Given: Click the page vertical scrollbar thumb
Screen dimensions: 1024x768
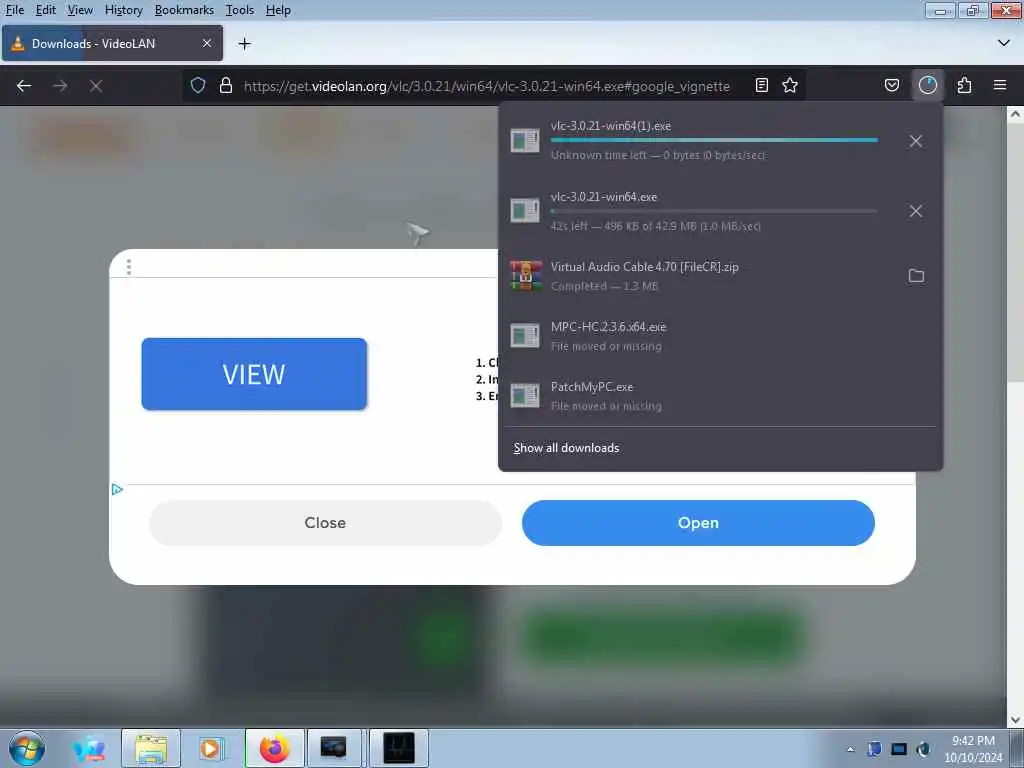Looking at the screenshot, I should (x=1015, y=255).
